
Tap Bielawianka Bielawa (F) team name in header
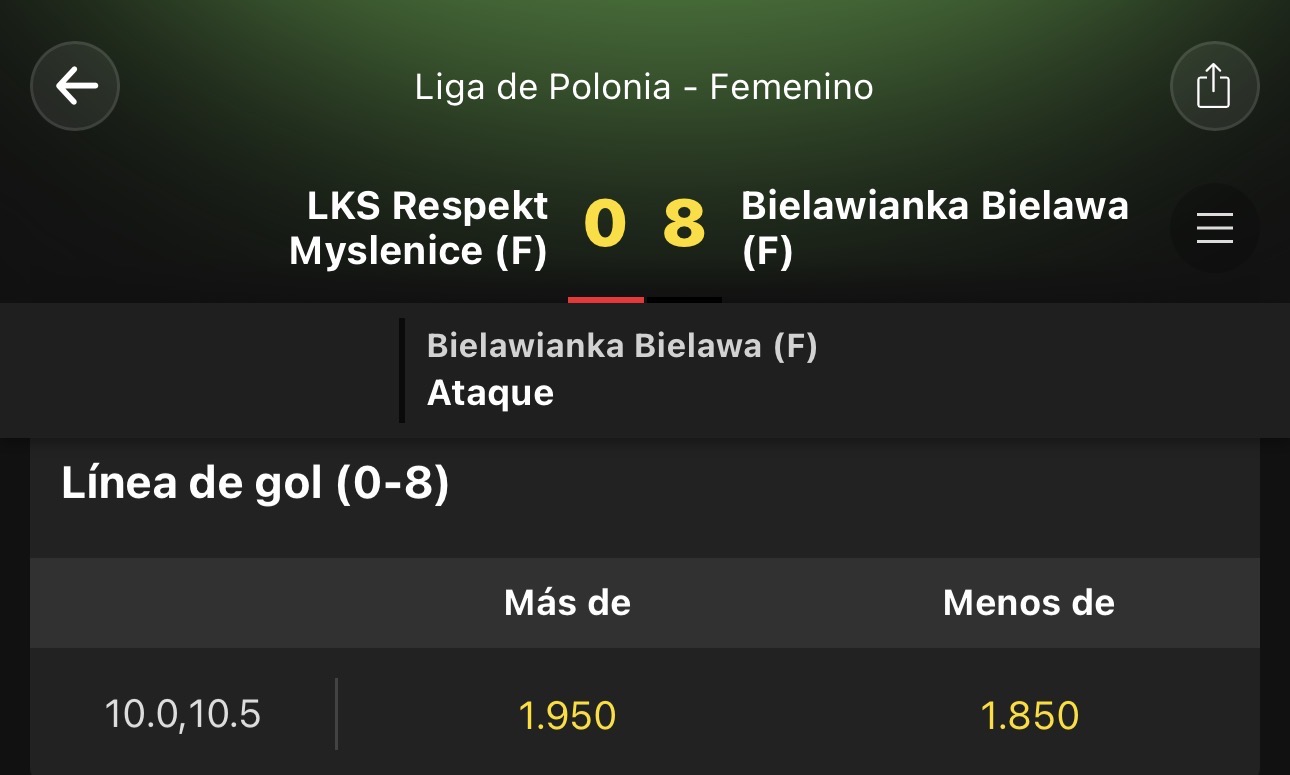point(935,229)
